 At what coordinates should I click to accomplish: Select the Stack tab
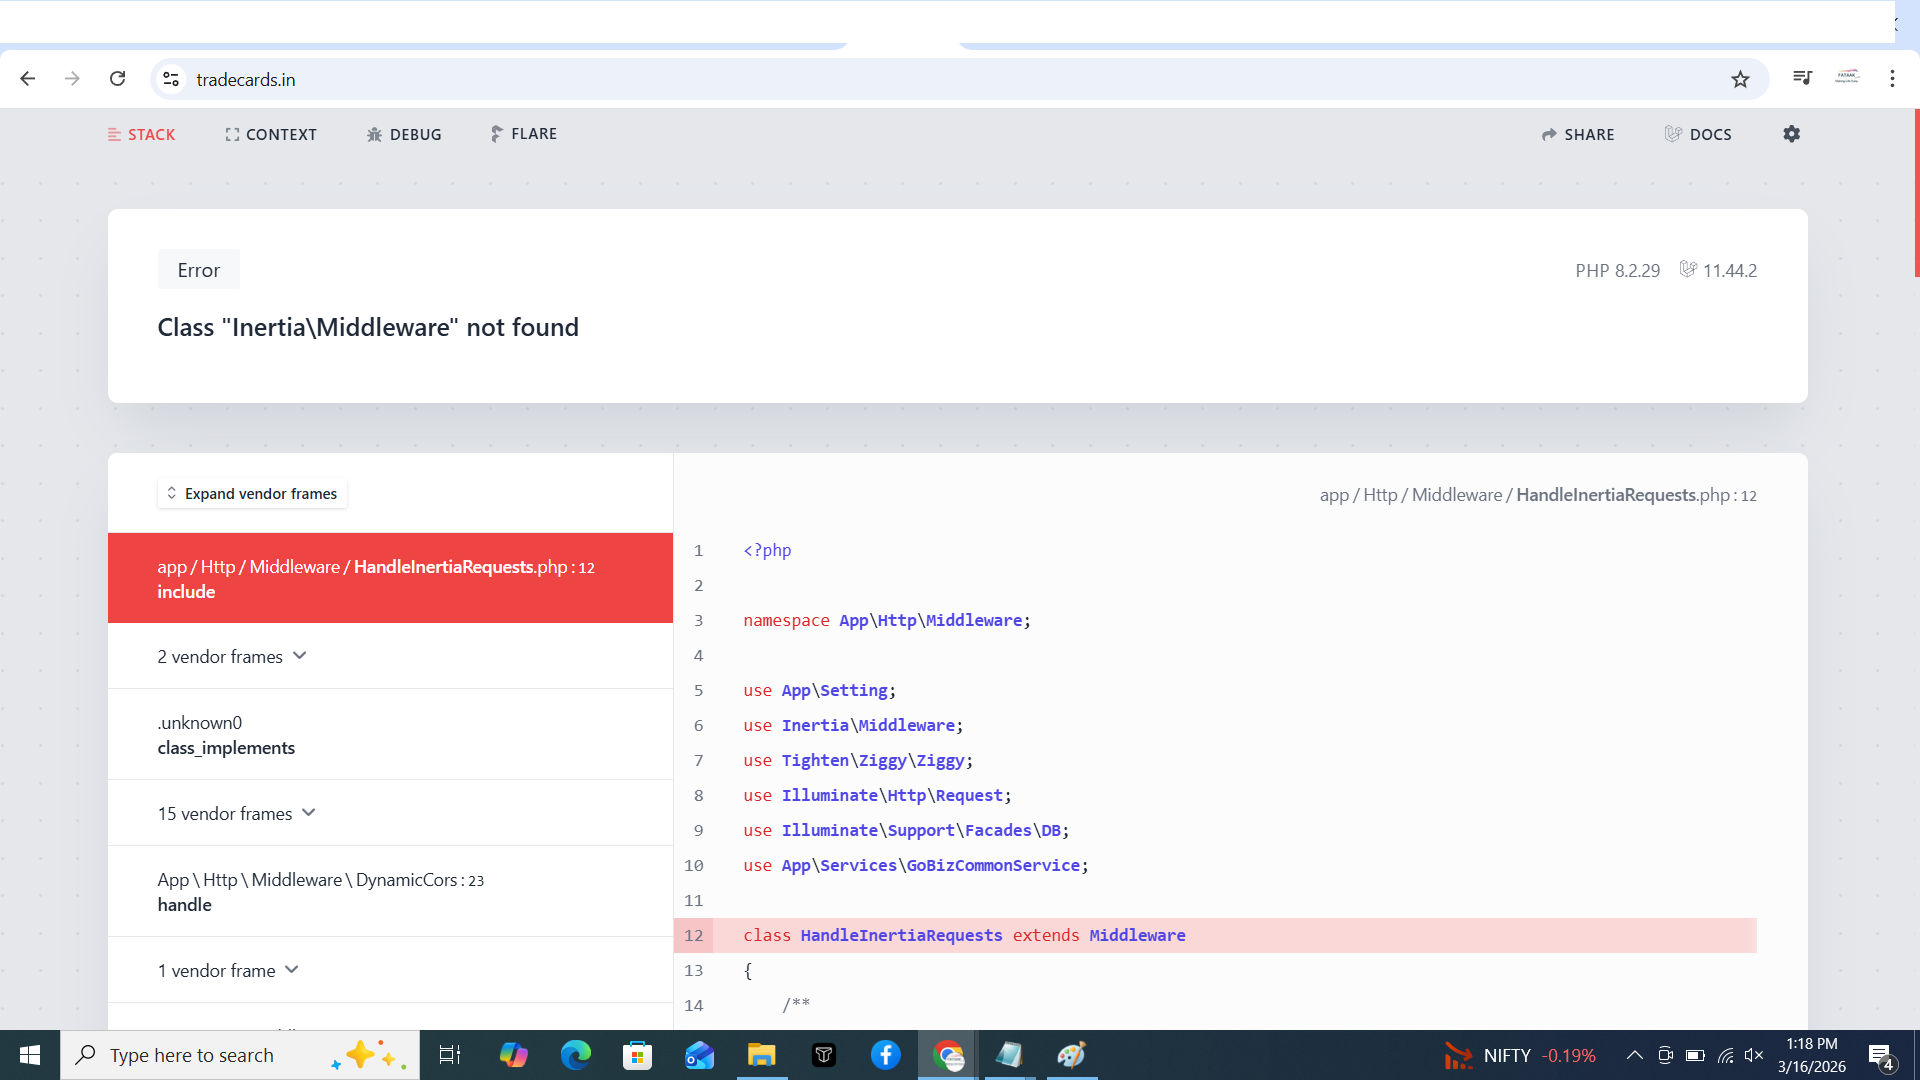141,134
